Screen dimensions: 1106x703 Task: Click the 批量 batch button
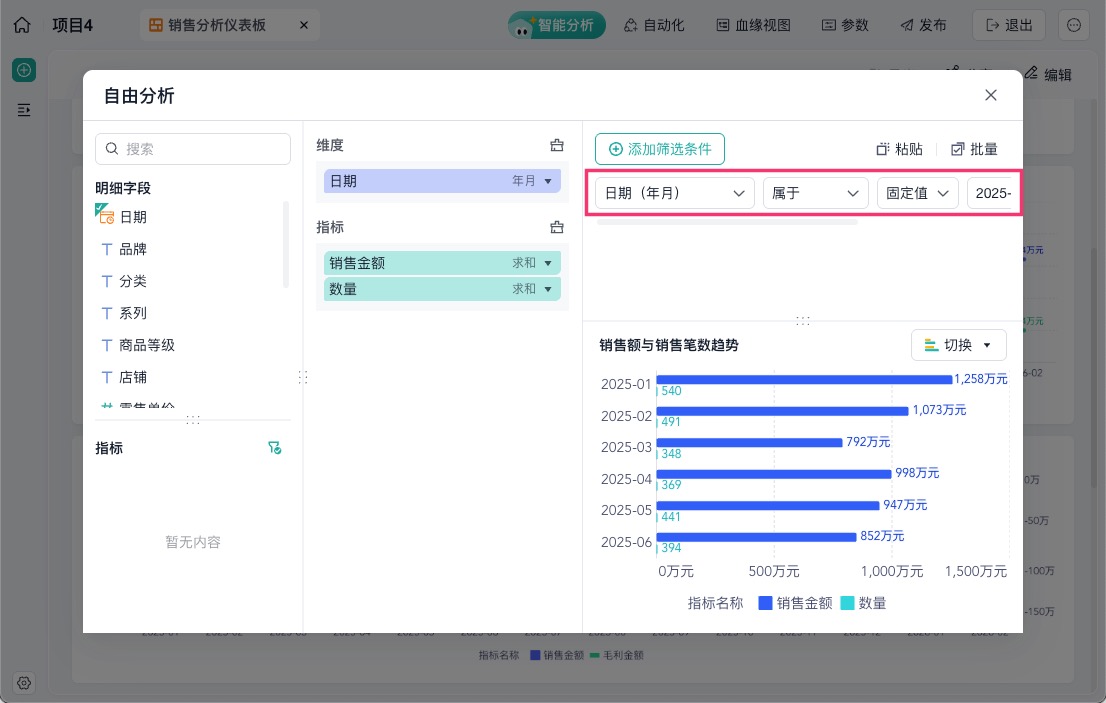click(x=974, y=149)
